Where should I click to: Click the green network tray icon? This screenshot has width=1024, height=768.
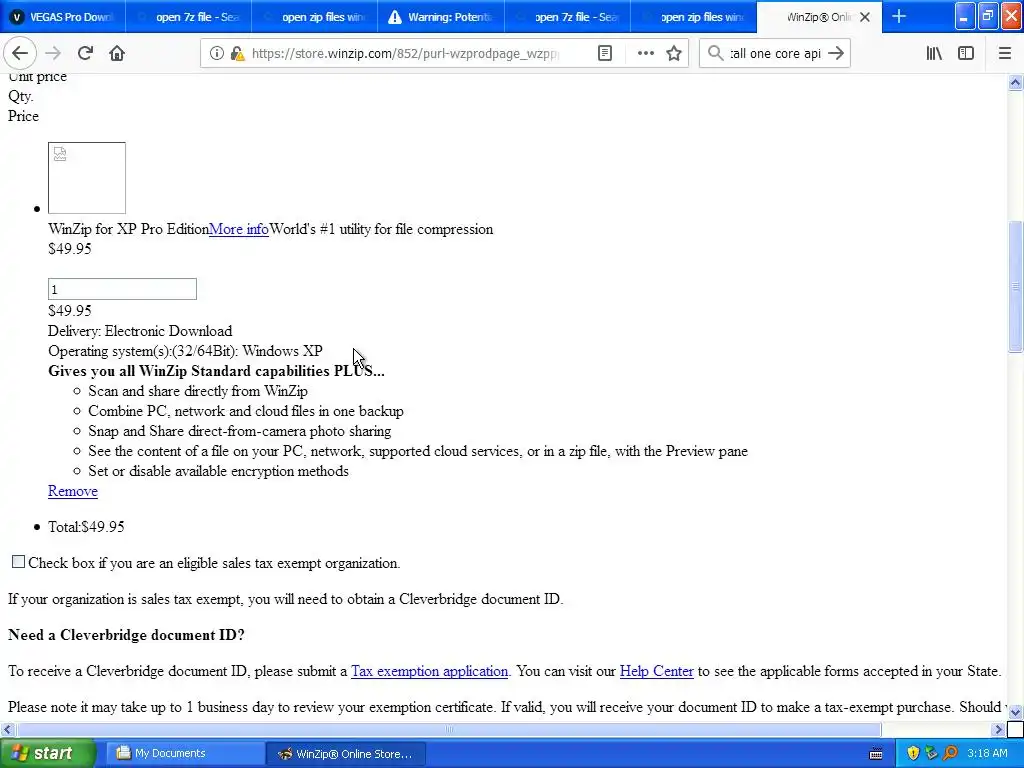click(x=932, y=754)
